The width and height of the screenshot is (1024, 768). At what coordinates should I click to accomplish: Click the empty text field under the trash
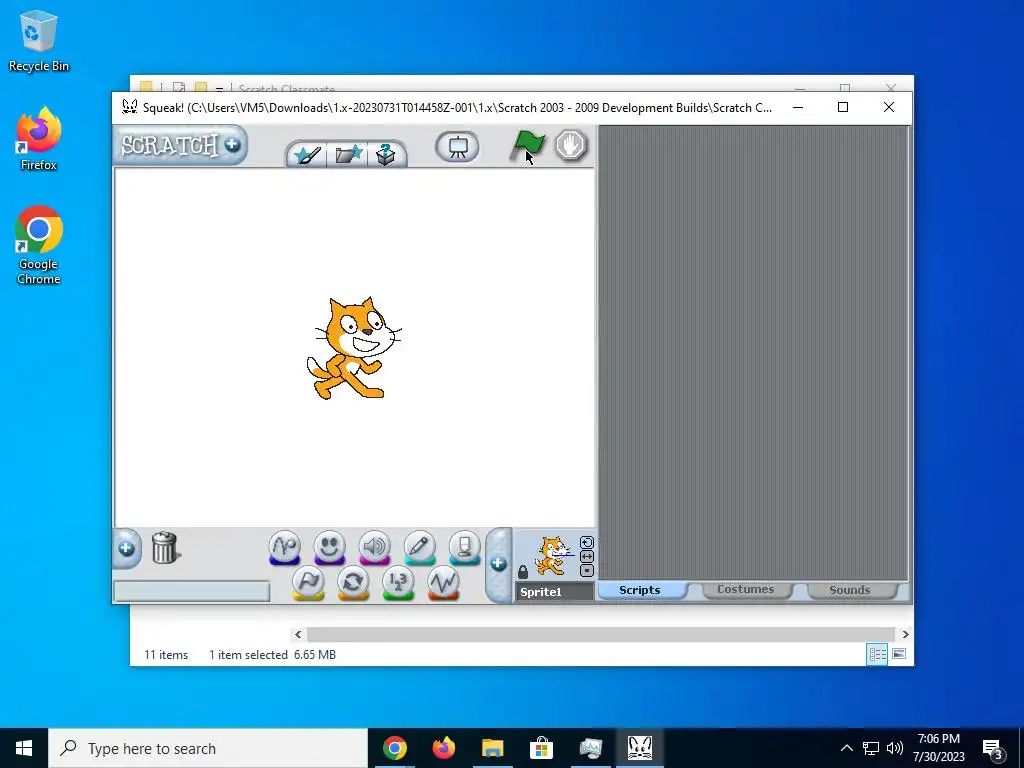coord(192,592)
